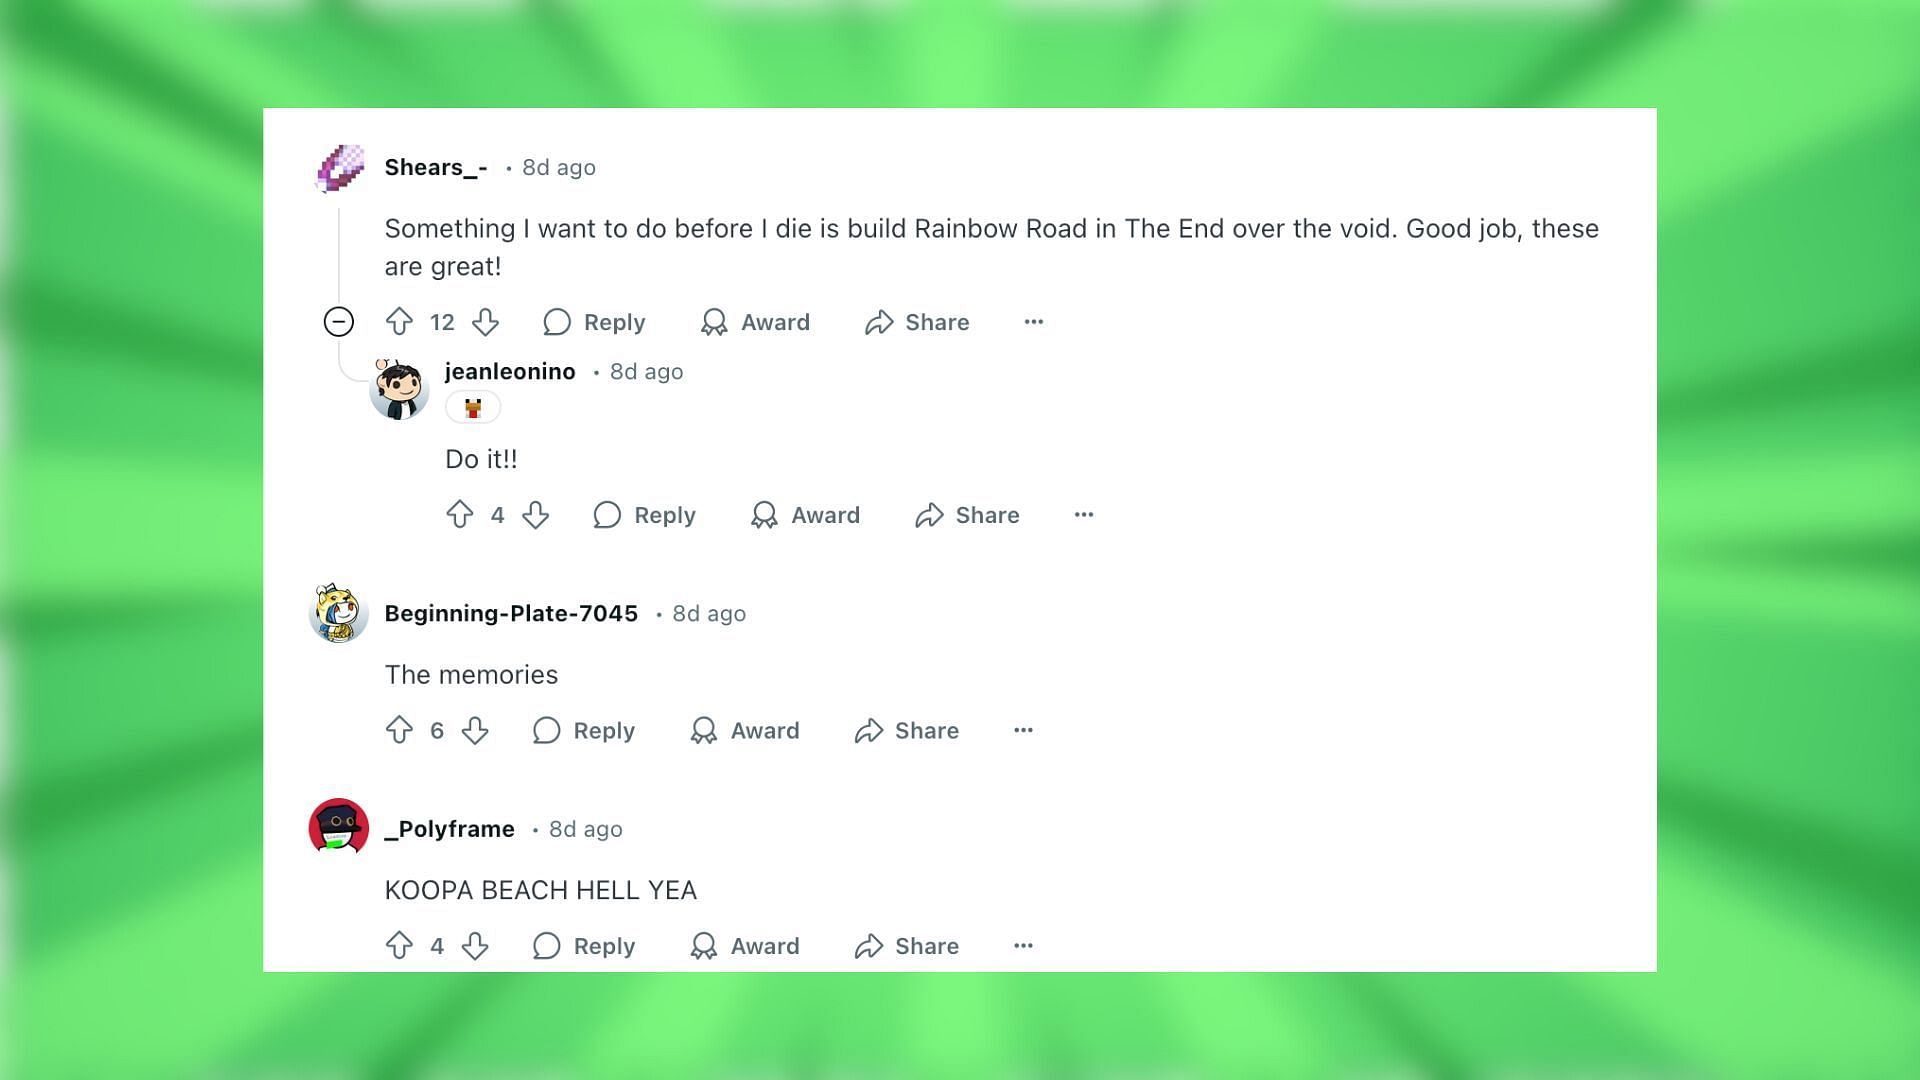This screenshot has width=1920, height=1080.
Task: Click Reply on jeanleonino reply
Action: pos(645,514)
